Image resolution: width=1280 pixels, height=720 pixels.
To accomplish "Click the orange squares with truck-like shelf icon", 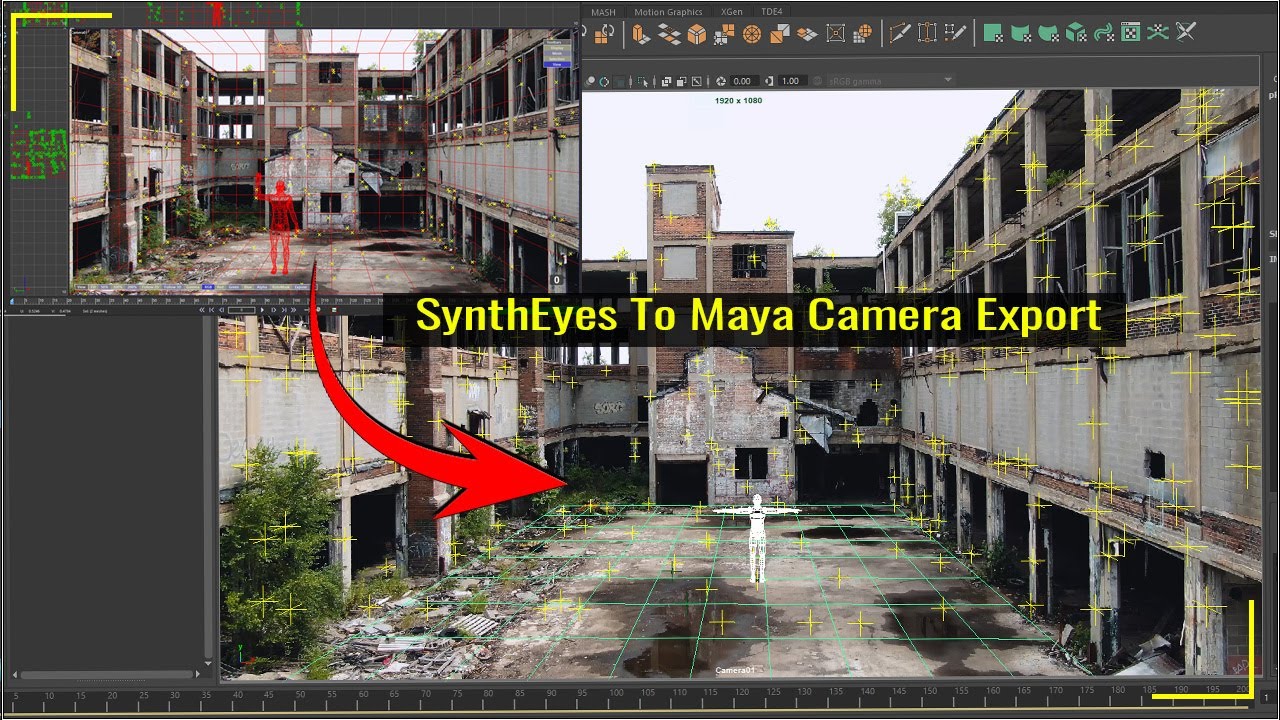I will pyautogui.click(x=723, y=34).
